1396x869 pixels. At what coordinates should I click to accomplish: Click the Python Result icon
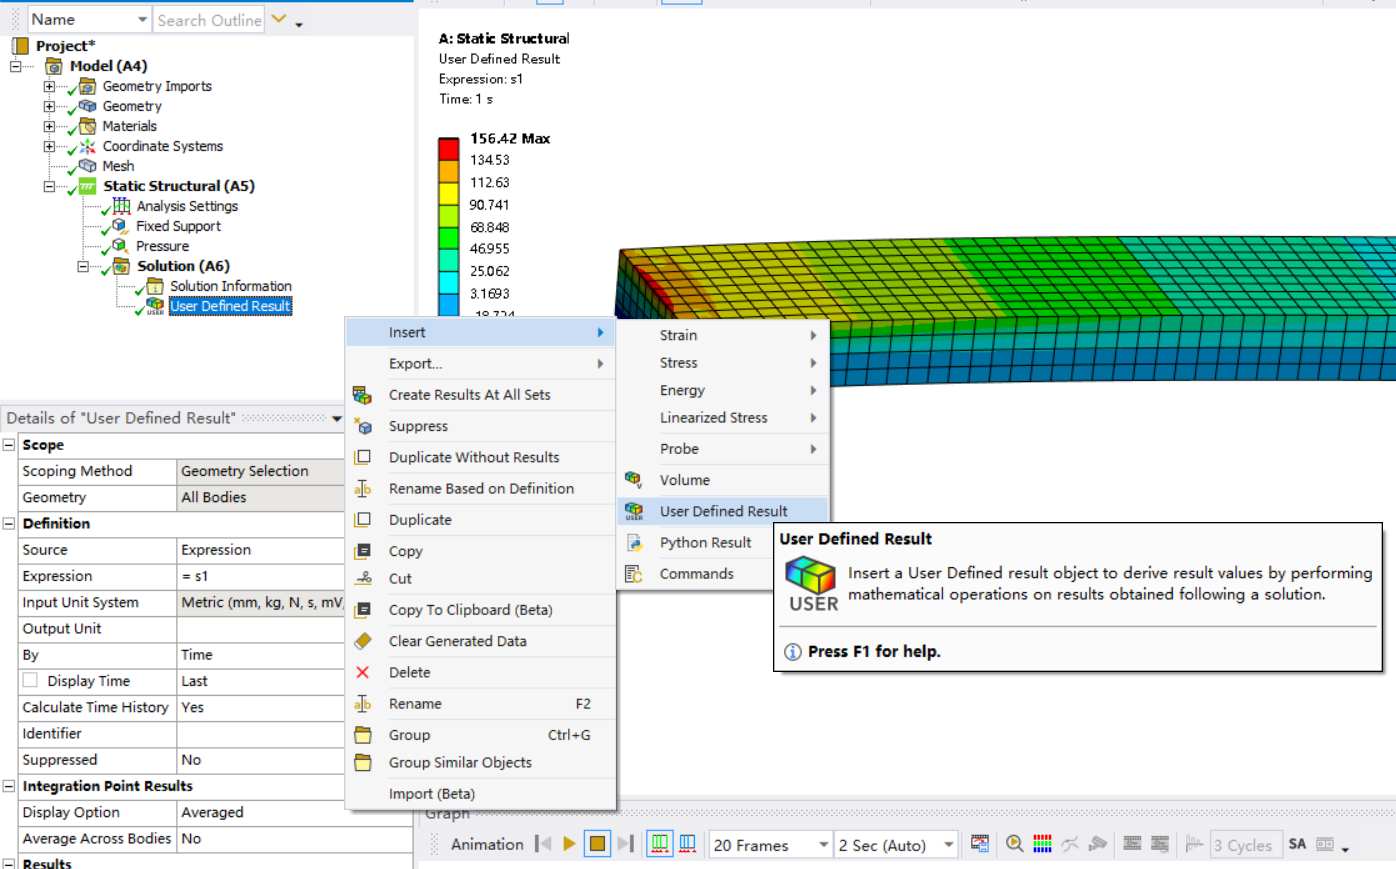click(x=633, y=542)
